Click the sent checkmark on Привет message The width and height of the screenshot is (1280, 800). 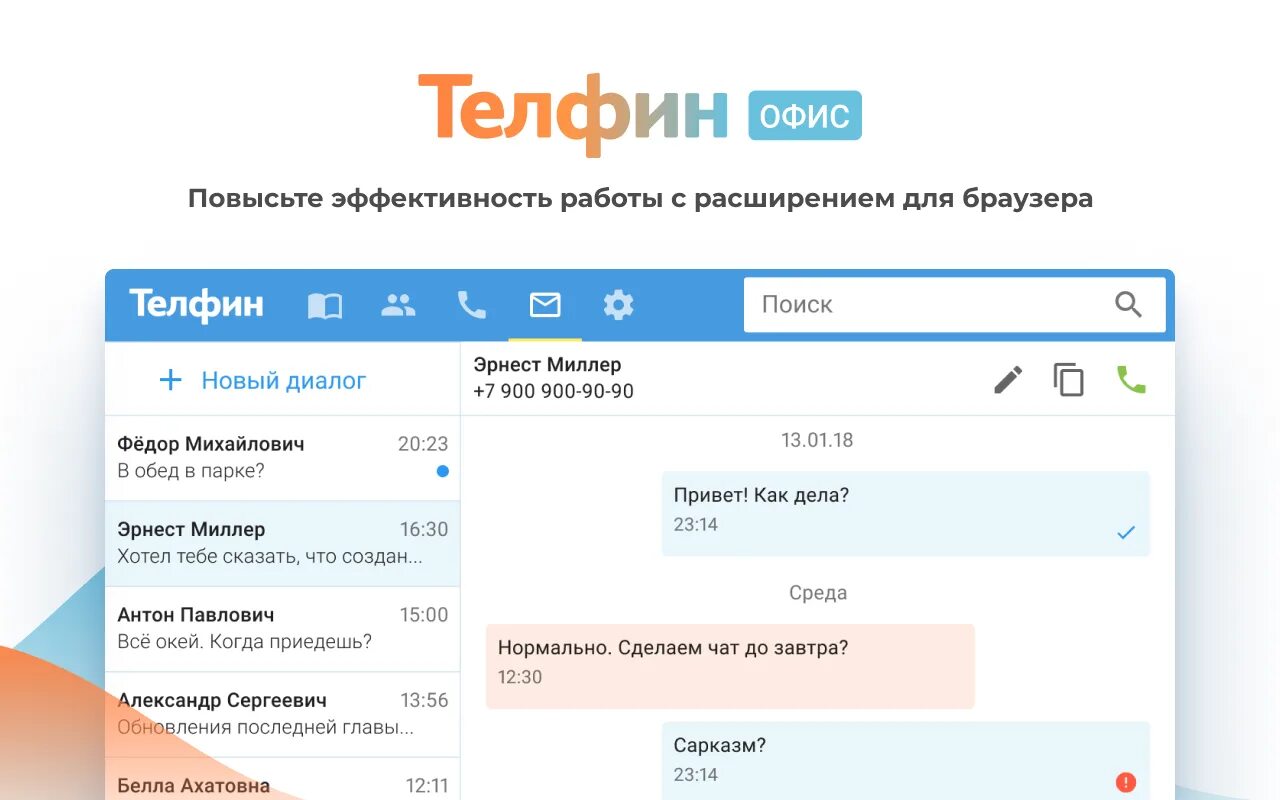coord(1126,533)
